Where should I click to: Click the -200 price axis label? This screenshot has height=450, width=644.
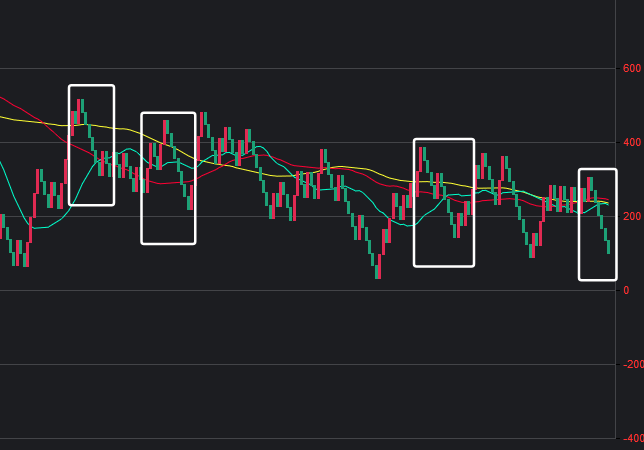[x=630, y=365]
